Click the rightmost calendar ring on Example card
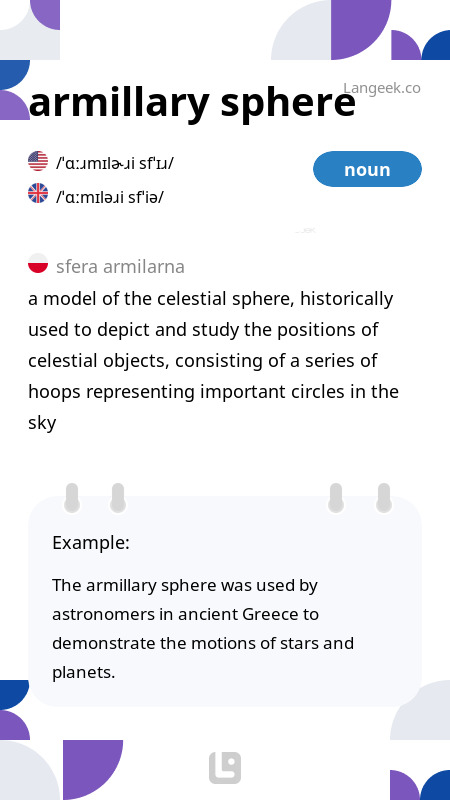The image size is (450, 800). click(384, 498)
